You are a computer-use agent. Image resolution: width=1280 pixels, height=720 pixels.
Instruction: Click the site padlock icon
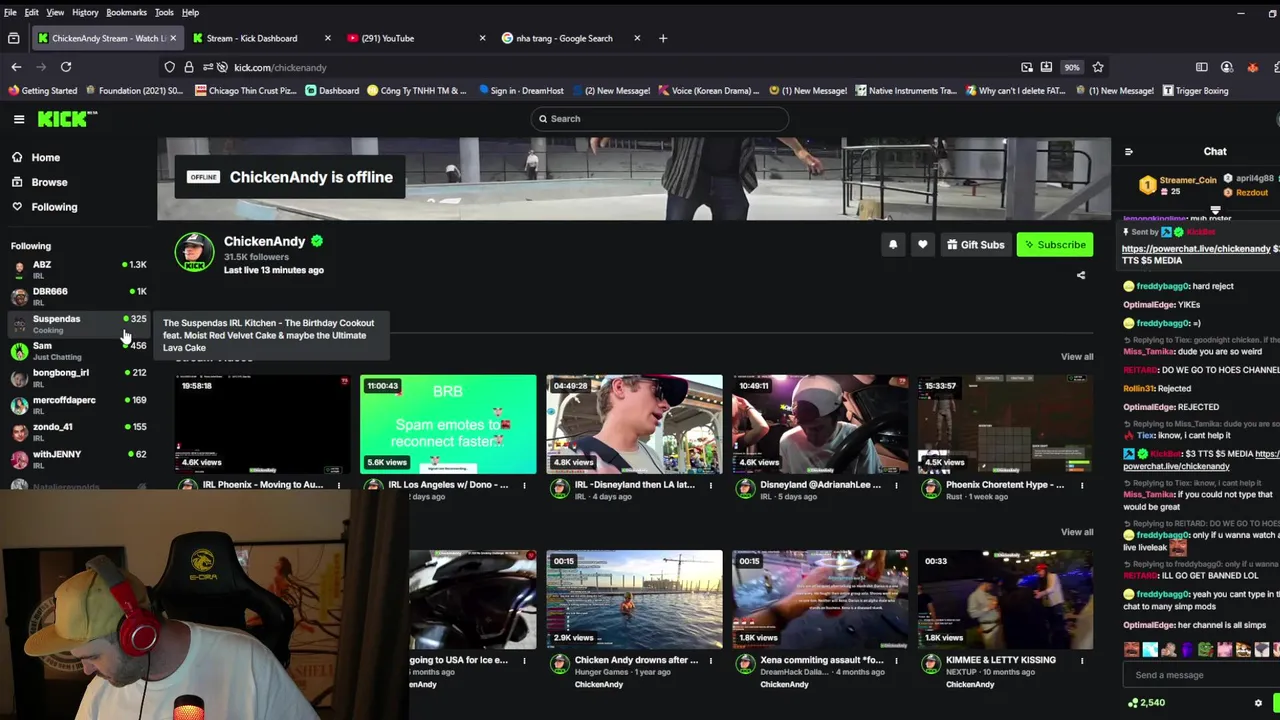188,67
